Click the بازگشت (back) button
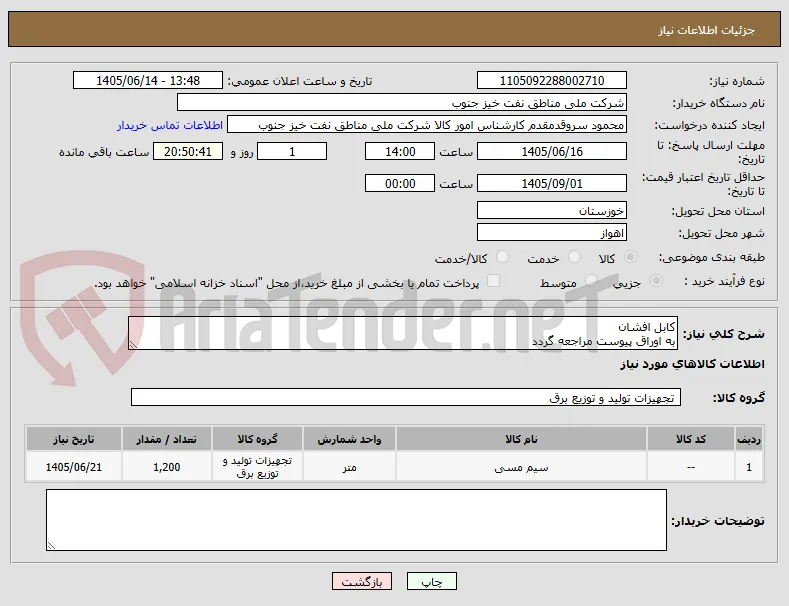789x606 pixels. coord(362,582)
